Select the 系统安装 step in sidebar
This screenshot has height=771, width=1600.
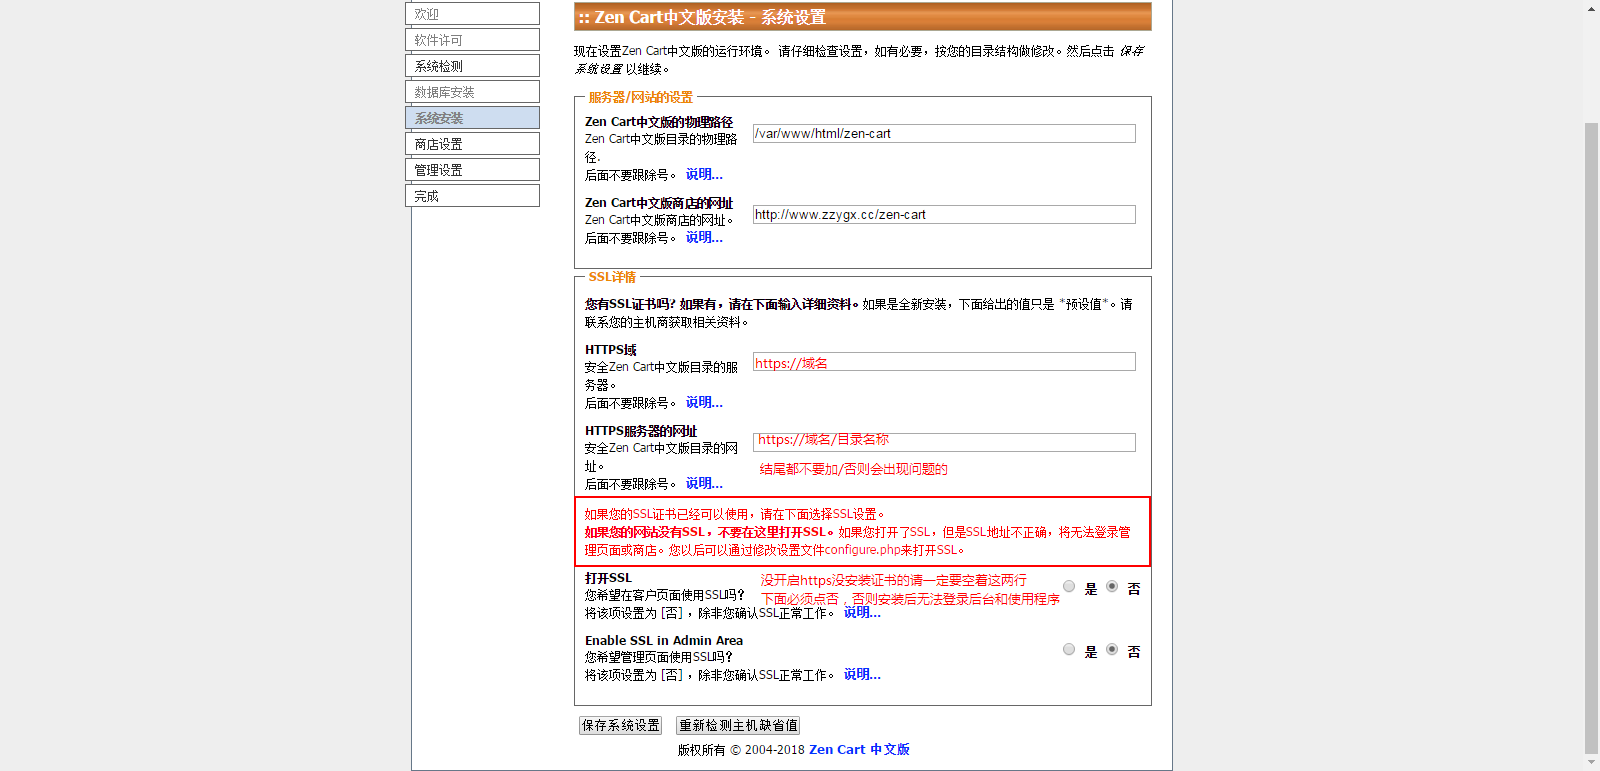(x=472, y=118)
